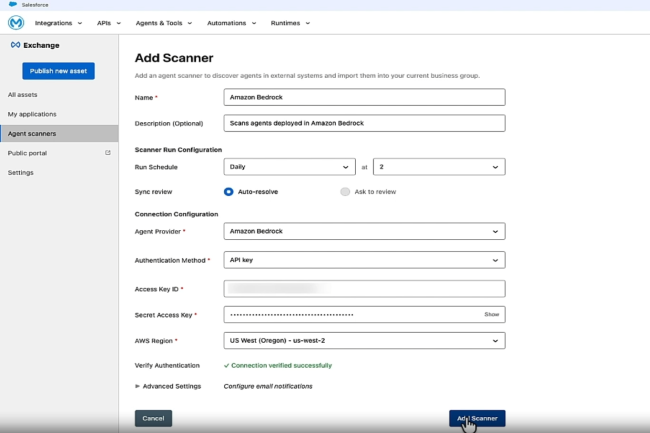Go to All assets in sidebar
The width and height of the screenshot is (650, 433).
pyautogui.click(x=22, y=94)
